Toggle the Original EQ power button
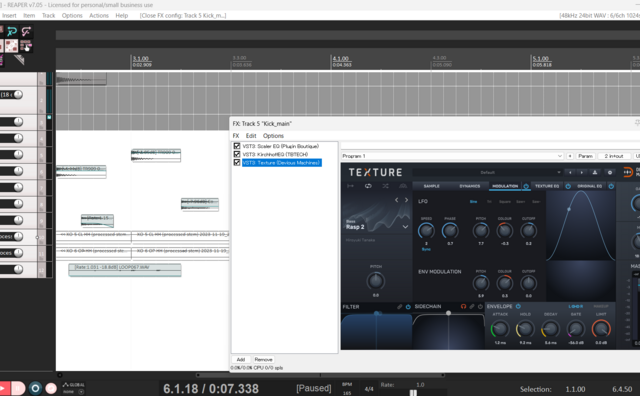Image resolution: width=640 pixels, height=396 pixels. point(611,186)
